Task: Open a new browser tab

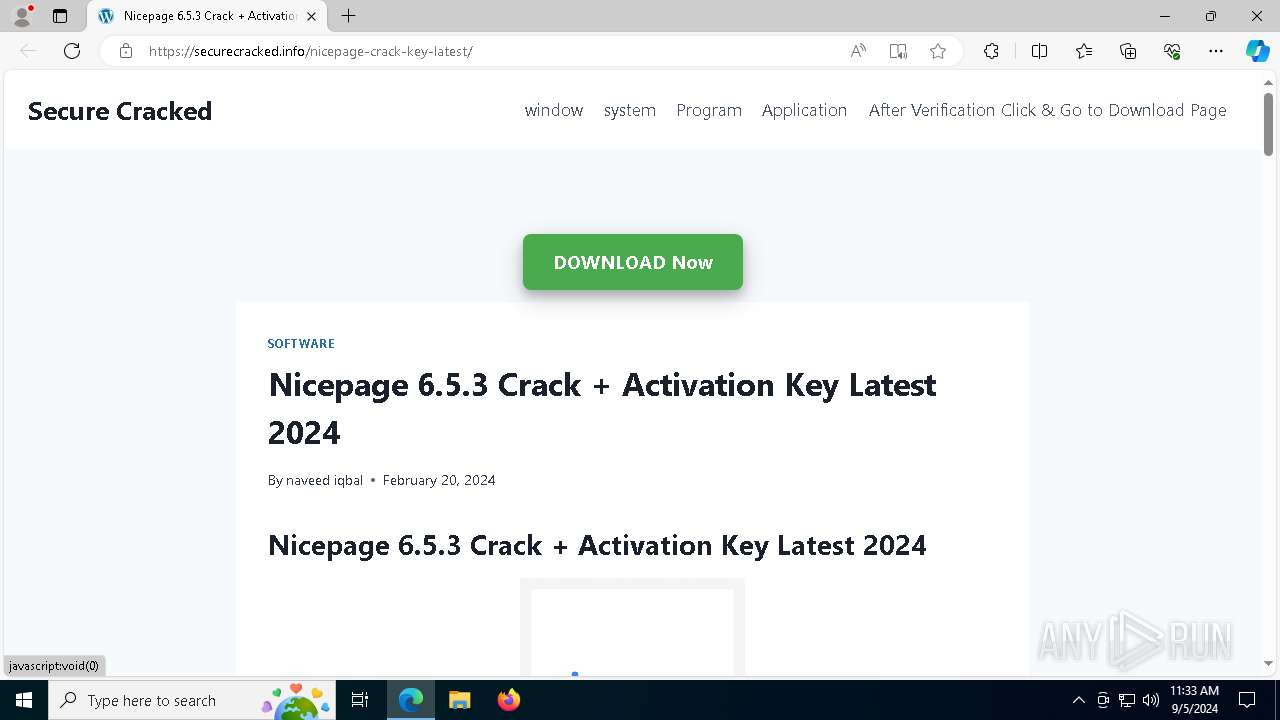Action: [348, 16]
